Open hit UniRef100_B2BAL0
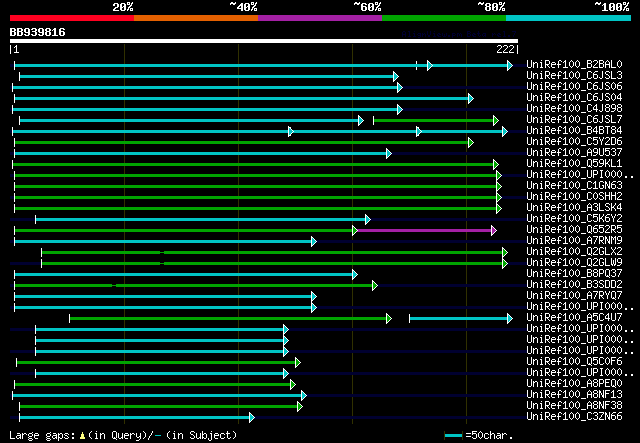This screenshot has height=443, width=640. click(574, 65)
